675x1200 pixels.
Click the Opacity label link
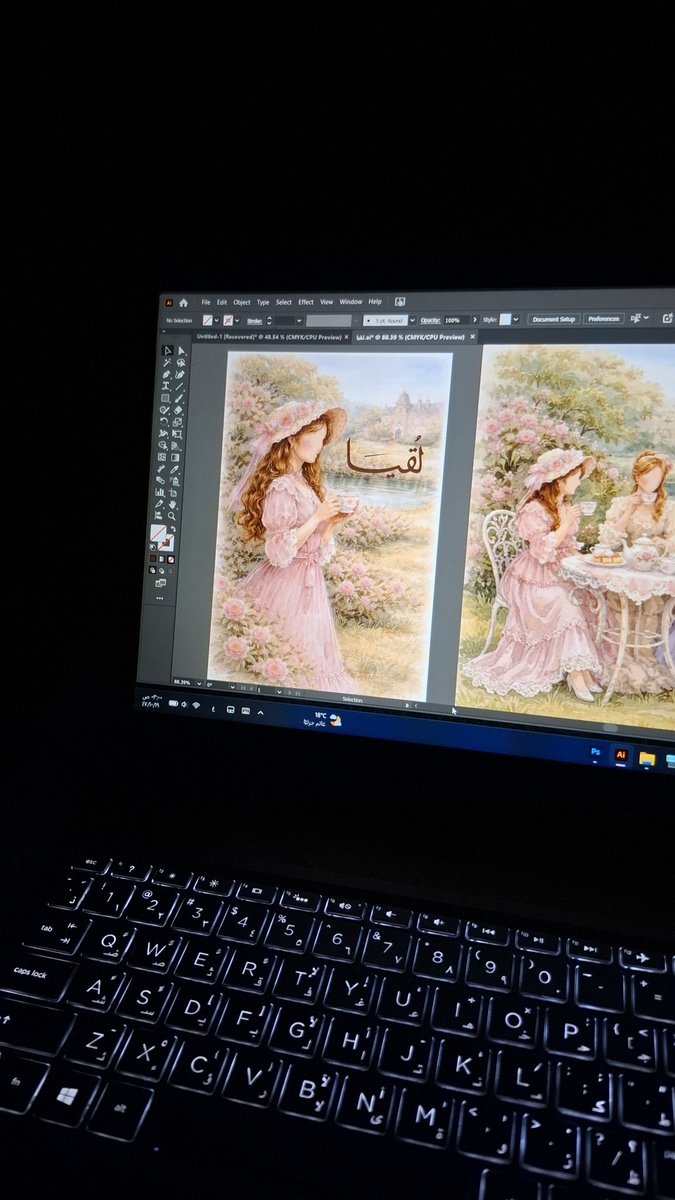click(x=428, y=319)
